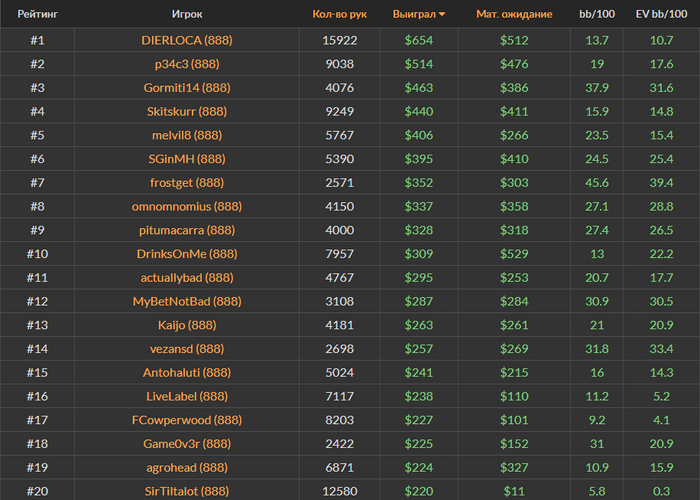The width and height of the screenshot is (700, 500).
Task: Select rank cell #10
Action: tap(38, 254)
